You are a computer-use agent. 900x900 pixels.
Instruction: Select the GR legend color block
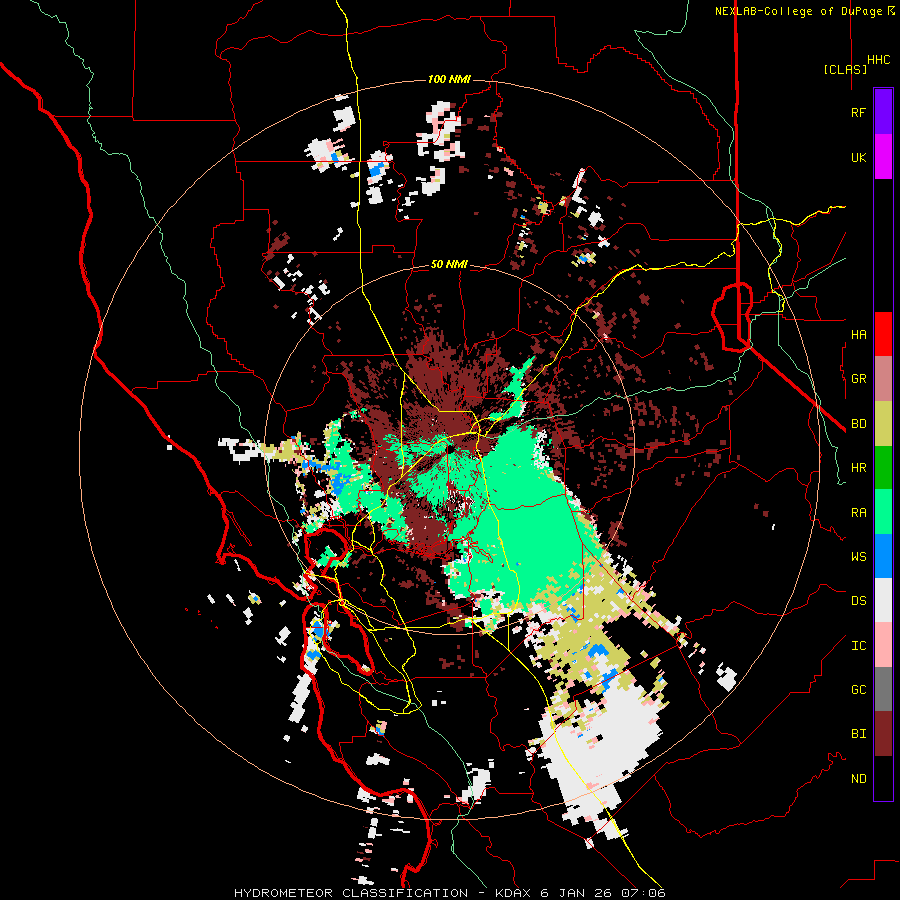coord(883,379)
